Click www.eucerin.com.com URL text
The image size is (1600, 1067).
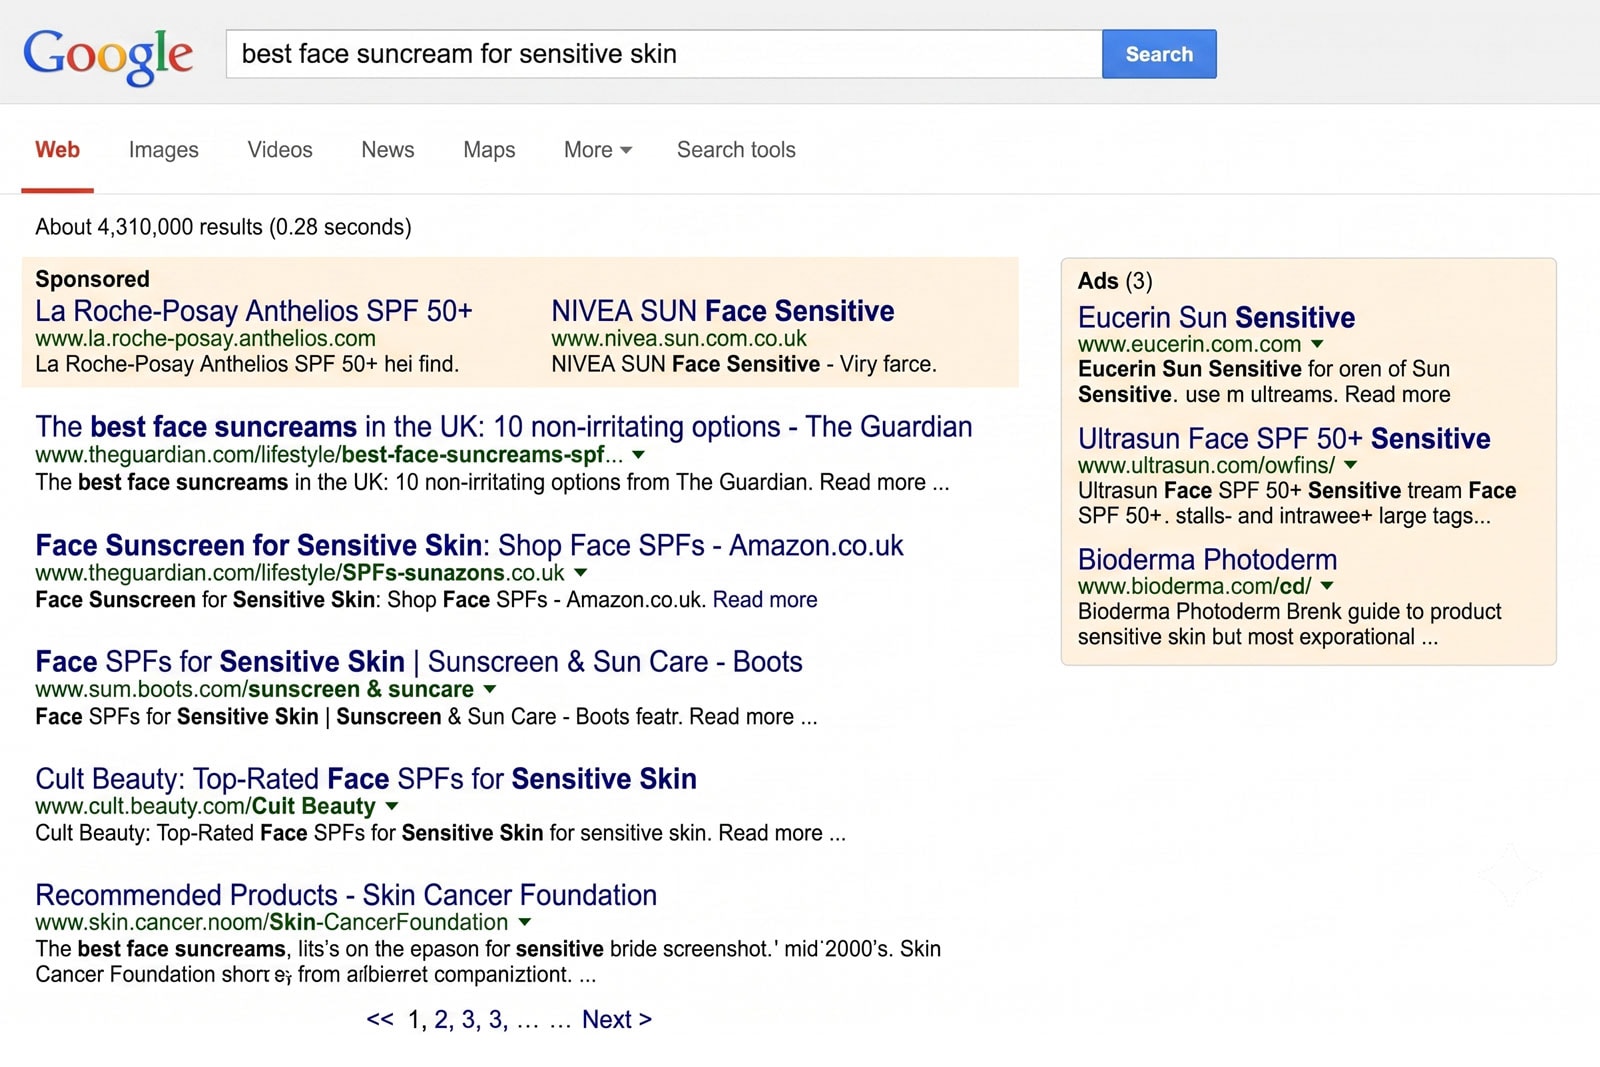pyautogui.click(x=1189, y=345)
